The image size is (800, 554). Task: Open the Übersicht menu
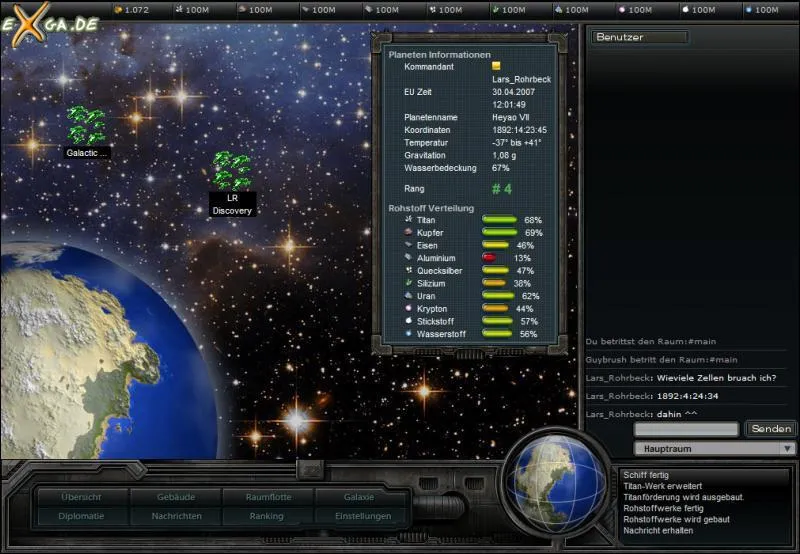point(82,497)
